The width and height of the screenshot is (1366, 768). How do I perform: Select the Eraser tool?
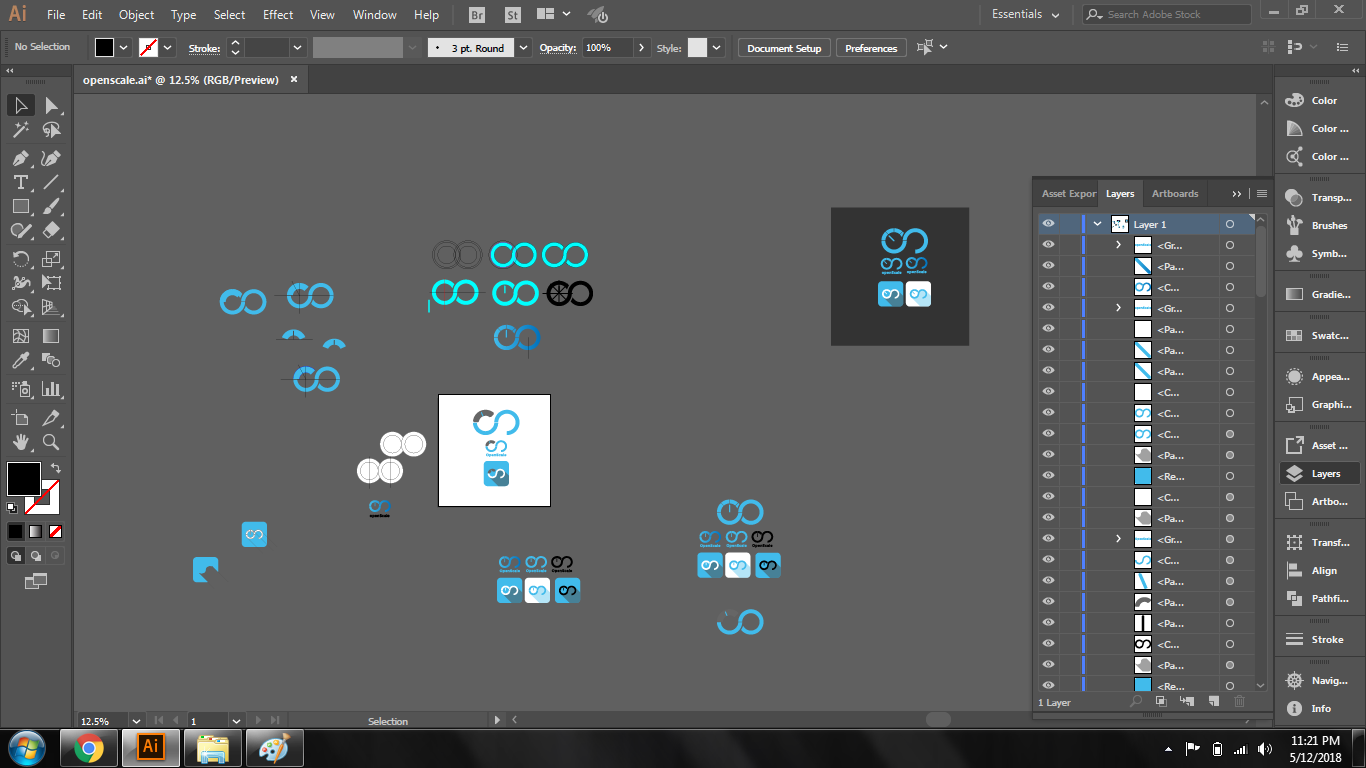(51, 230)
